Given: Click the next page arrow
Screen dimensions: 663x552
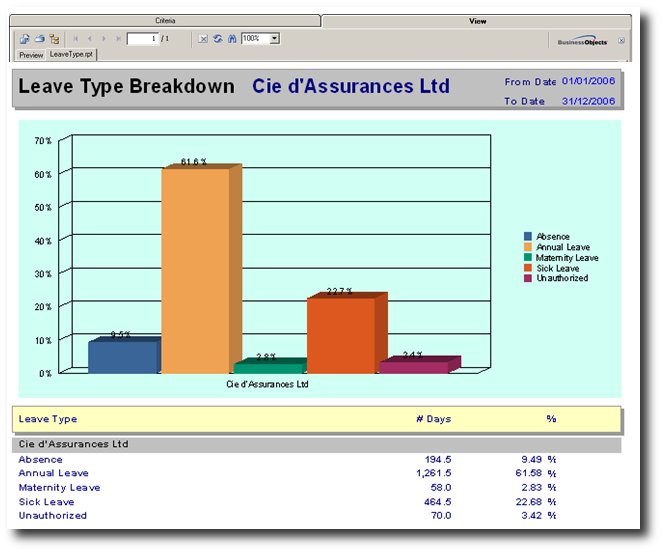Looking at the screenshot, I should pos(104,39).
